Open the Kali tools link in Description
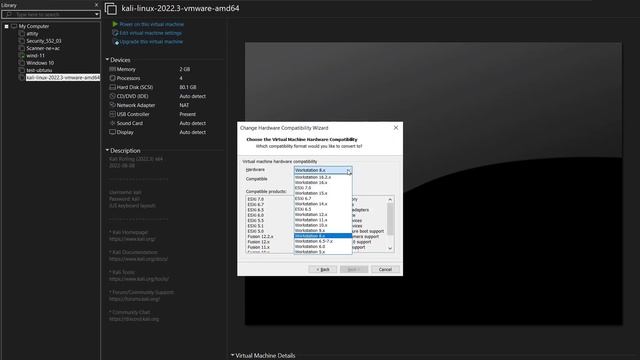The height and width of the screenshot is (360, 640). tap(139, 279)
